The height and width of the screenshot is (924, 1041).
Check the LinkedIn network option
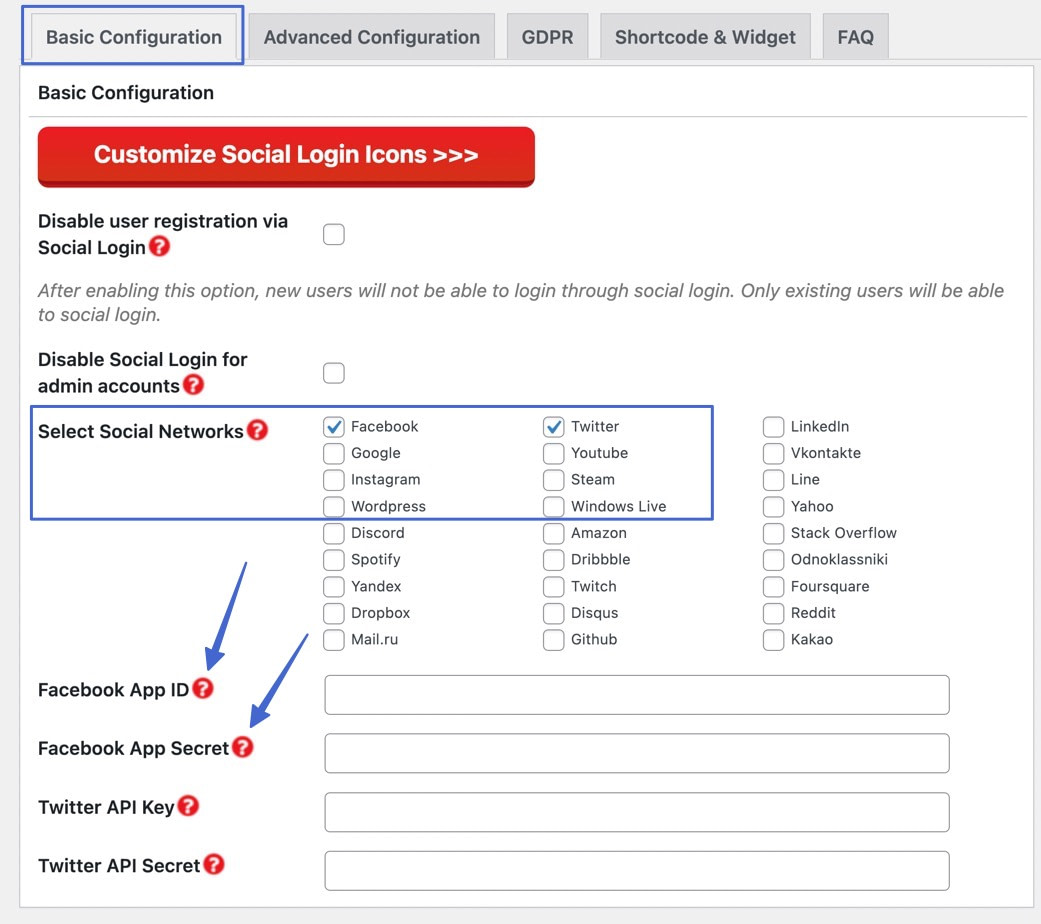pyautogui.click(x=773, y=426)
